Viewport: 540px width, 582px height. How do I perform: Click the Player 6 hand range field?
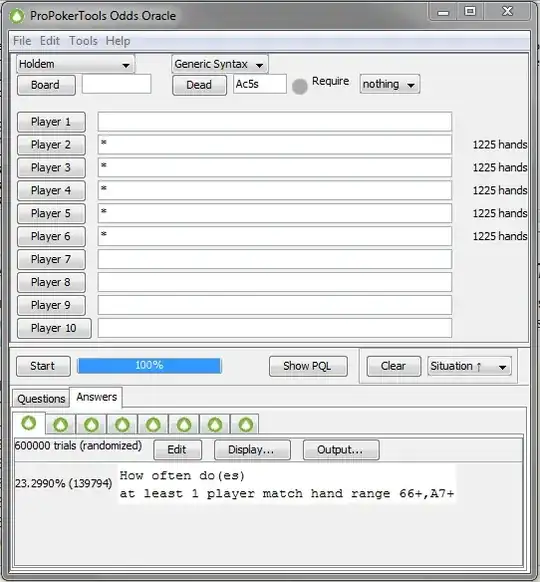pos(275,236)
